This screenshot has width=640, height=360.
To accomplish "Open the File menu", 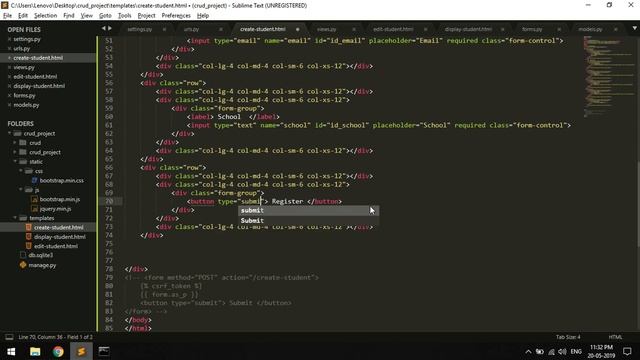I will pos(7,16).
